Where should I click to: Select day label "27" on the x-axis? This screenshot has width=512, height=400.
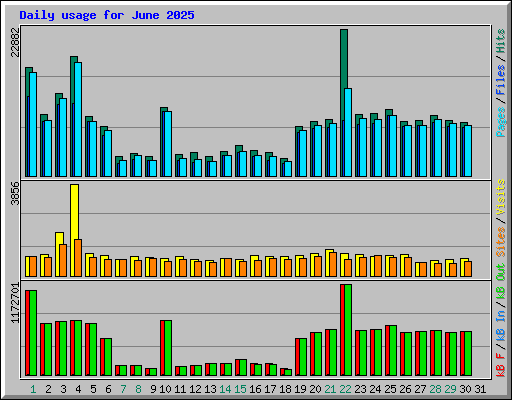(420, 389)
